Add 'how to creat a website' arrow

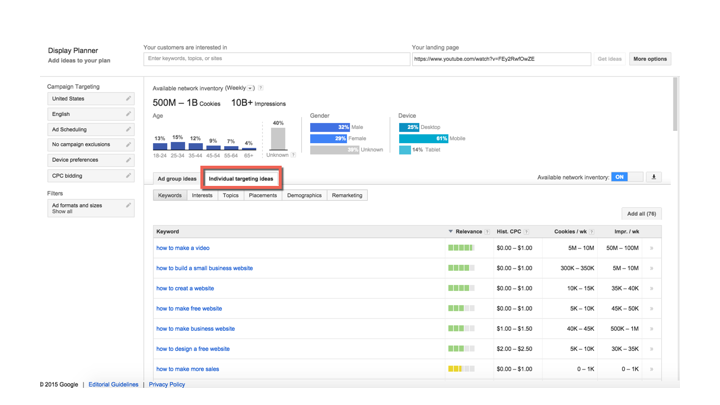(652, 288)
